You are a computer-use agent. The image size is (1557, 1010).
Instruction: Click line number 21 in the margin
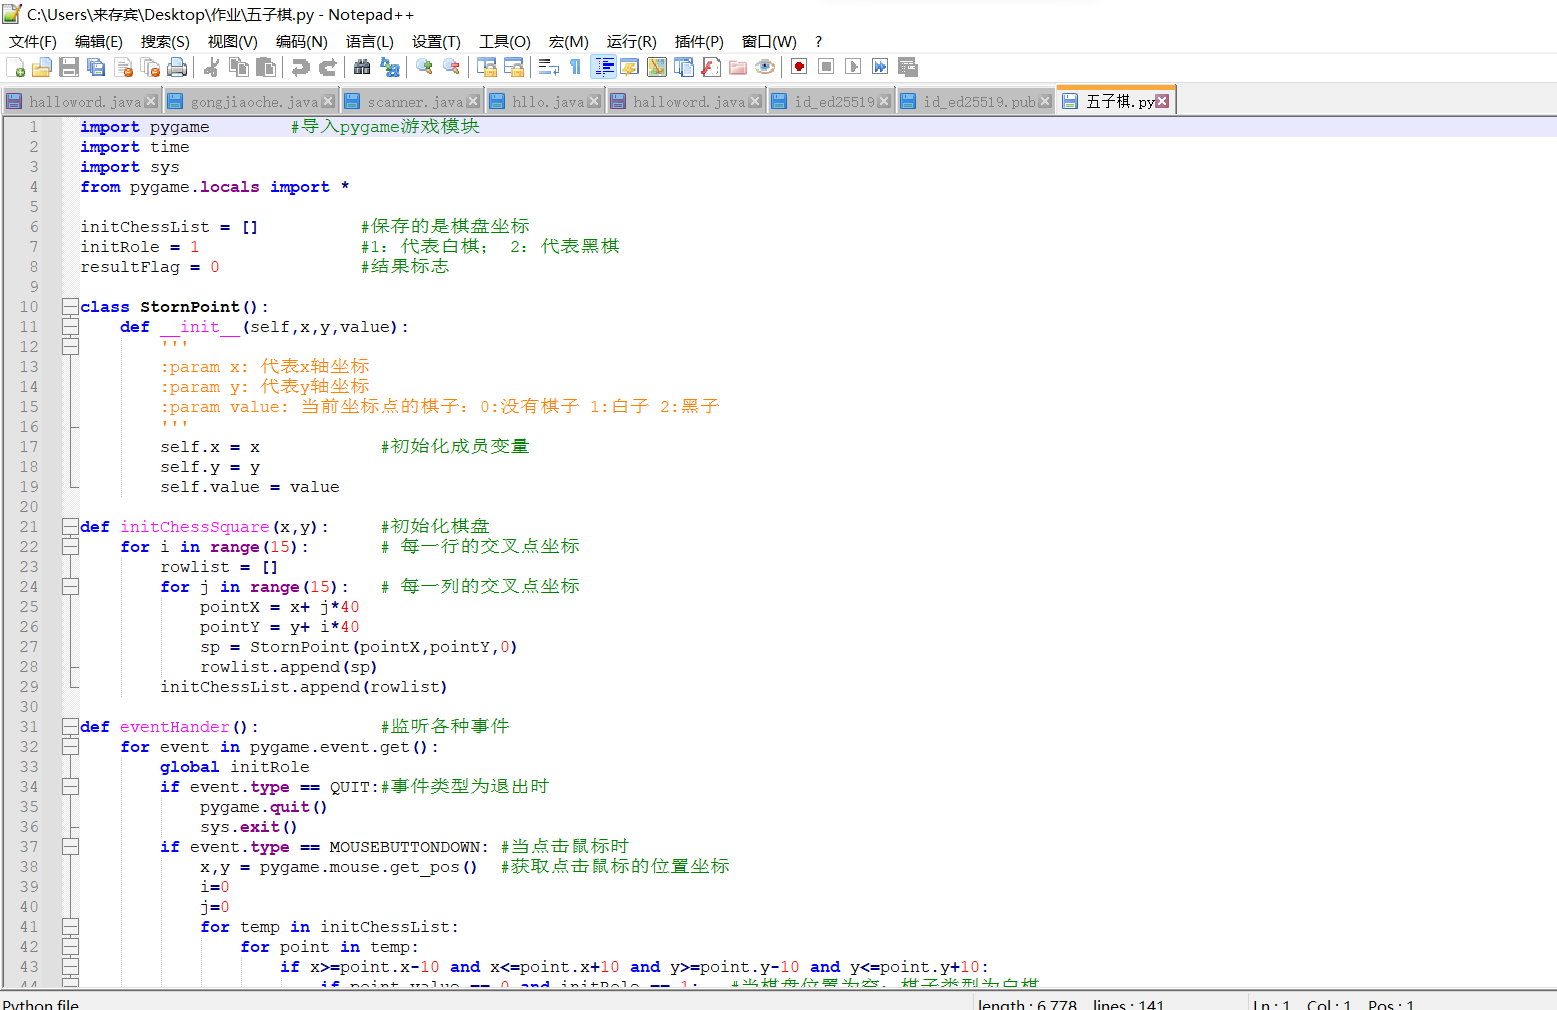29,527
